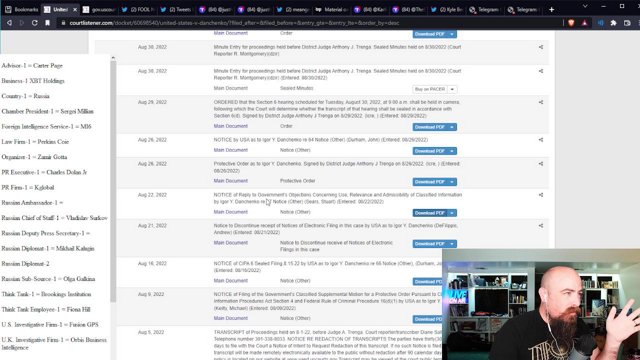Open the extensions puzzle-piece icon
The height and width of the screenshot is (360, 640).
click(613, 23)
